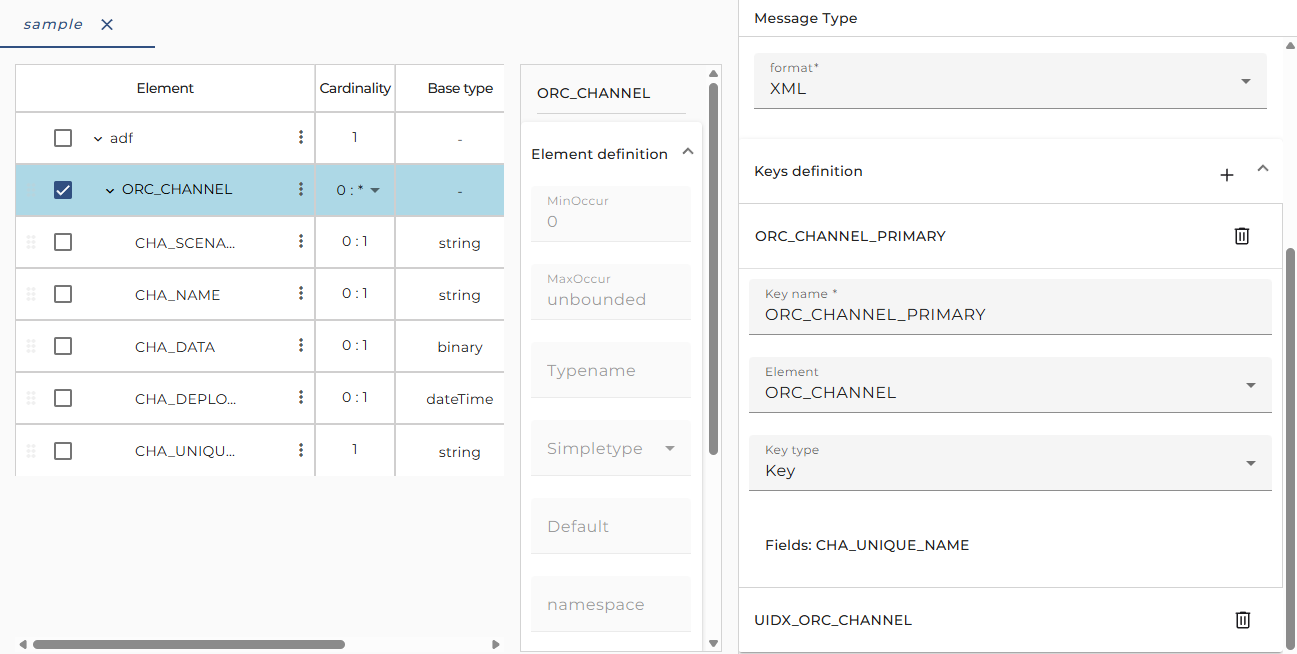Click the Cardinality column header
The height and width of the screenshot is (654, 1297).
(x=355, y=88)
